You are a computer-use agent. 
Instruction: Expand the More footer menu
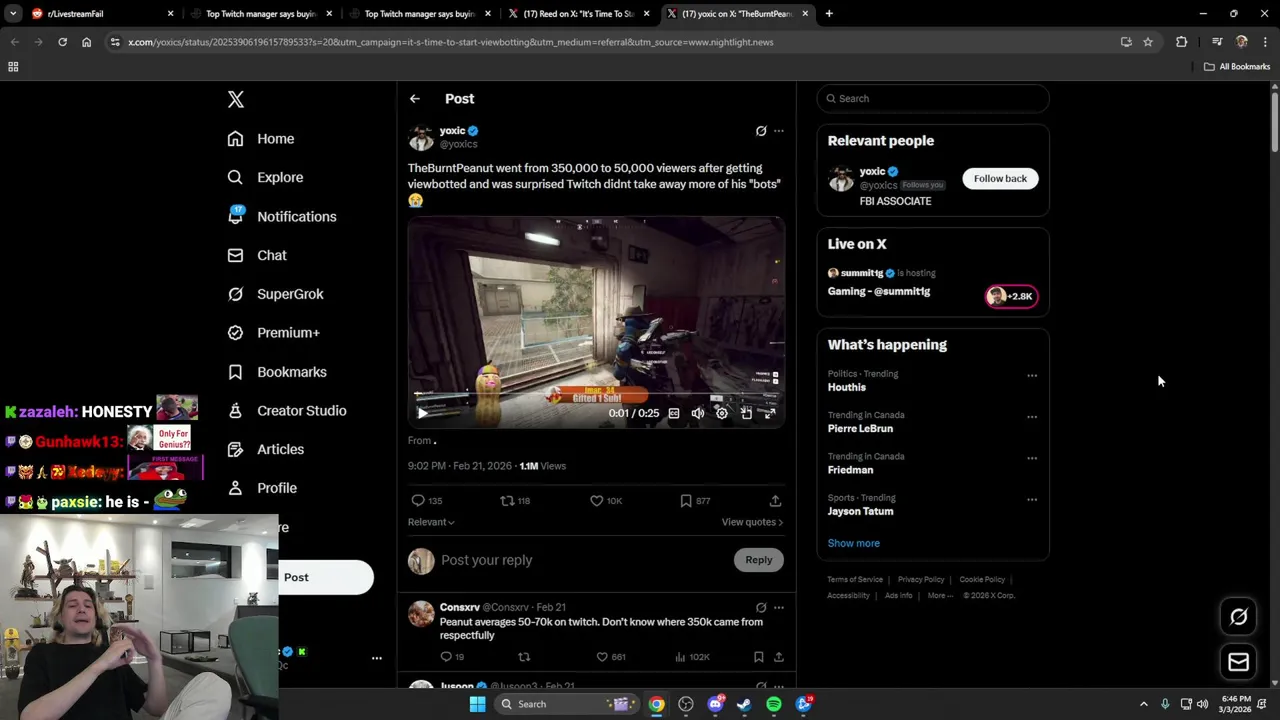[x=940, y=596]
